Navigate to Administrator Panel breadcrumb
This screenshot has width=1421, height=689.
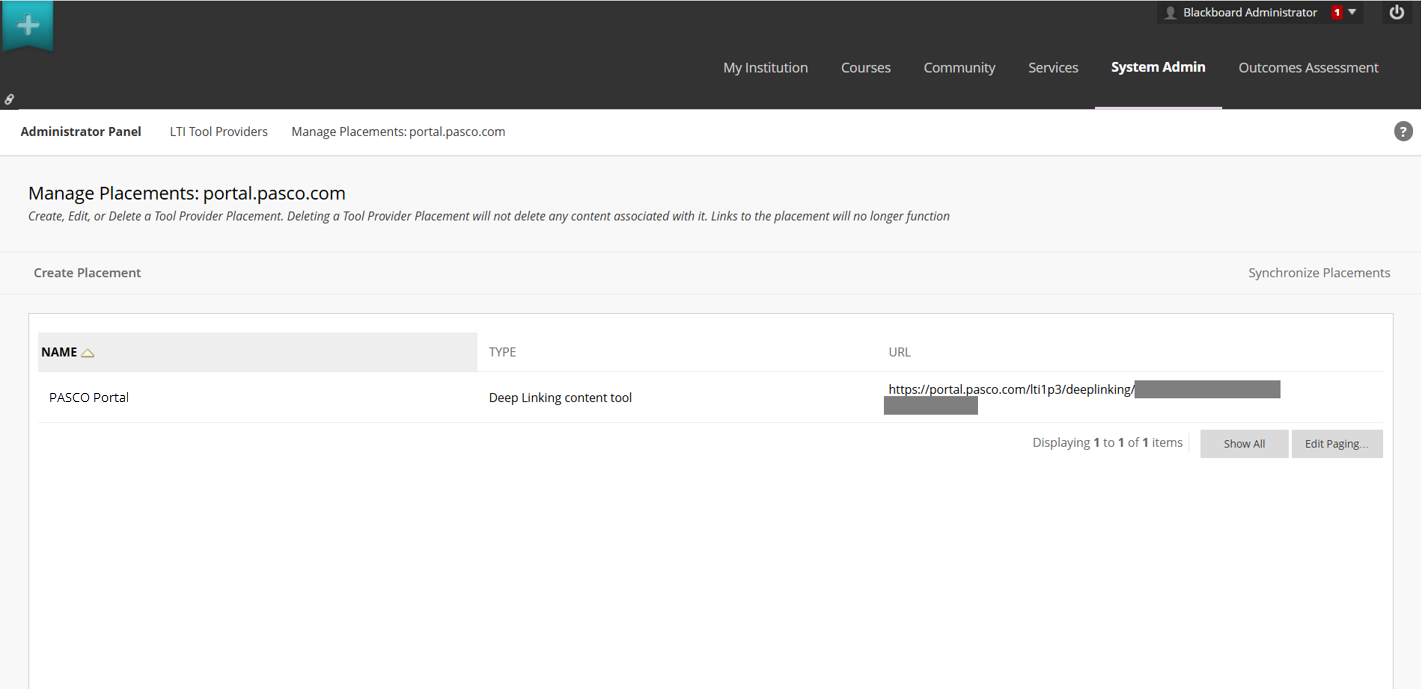click(81, 132)
